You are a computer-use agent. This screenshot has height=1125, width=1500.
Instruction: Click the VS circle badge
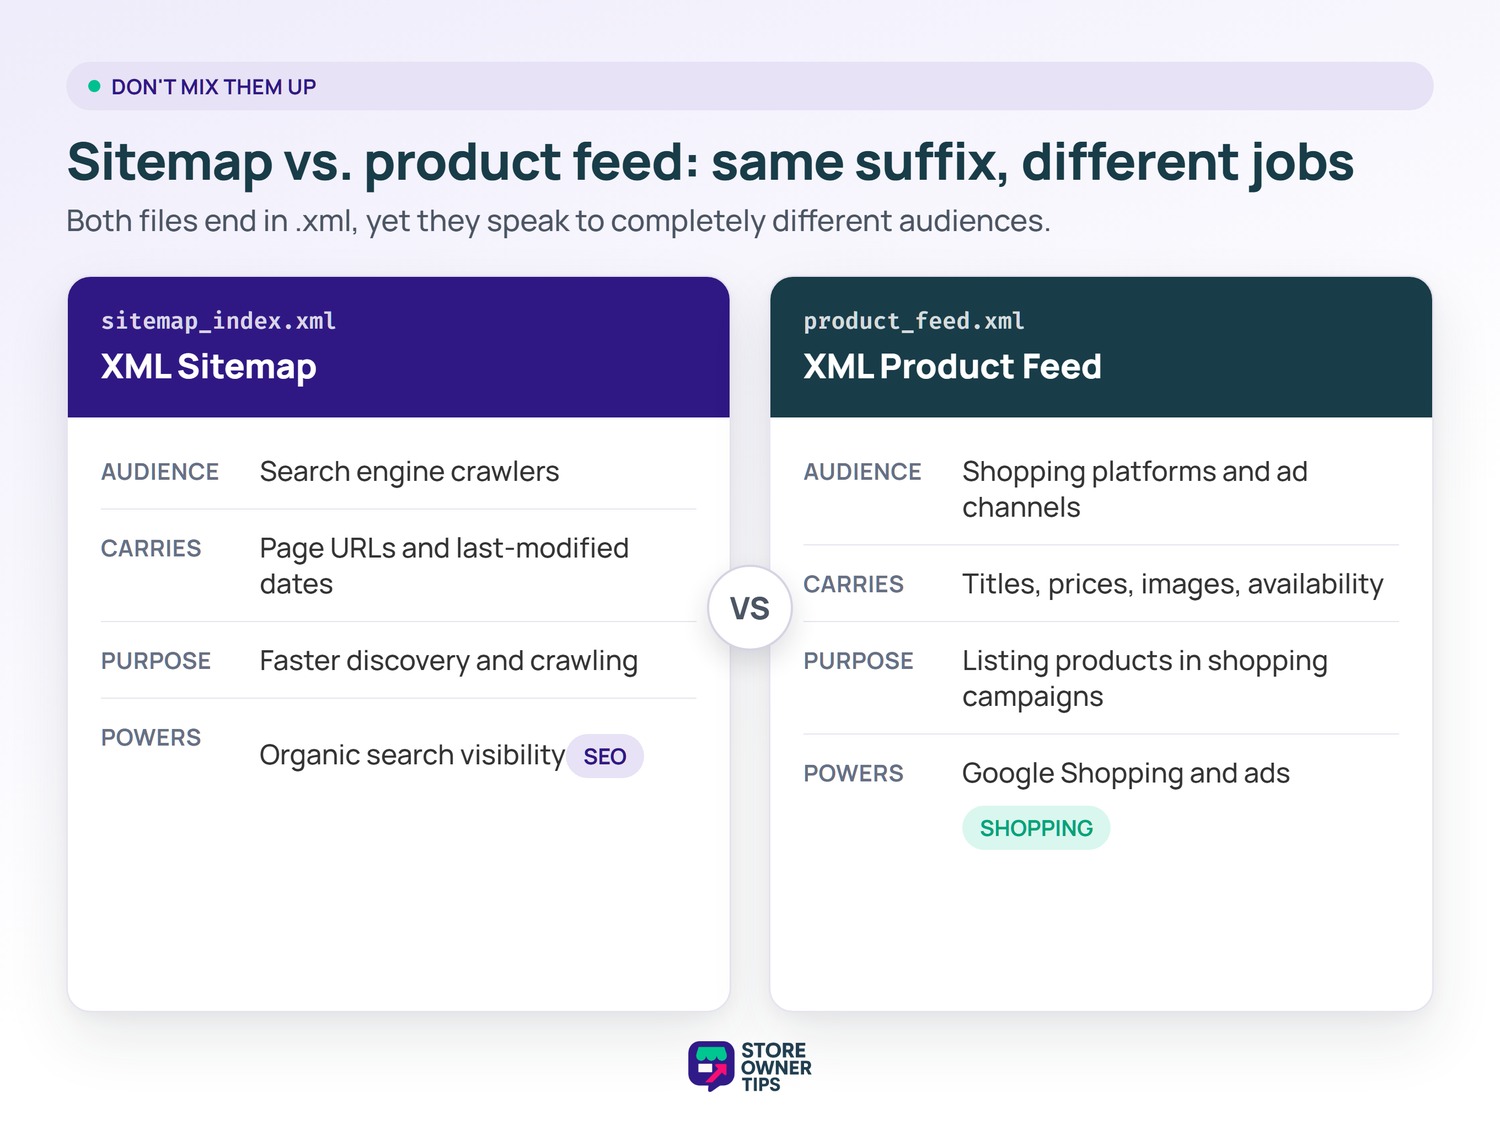[750, 608]
